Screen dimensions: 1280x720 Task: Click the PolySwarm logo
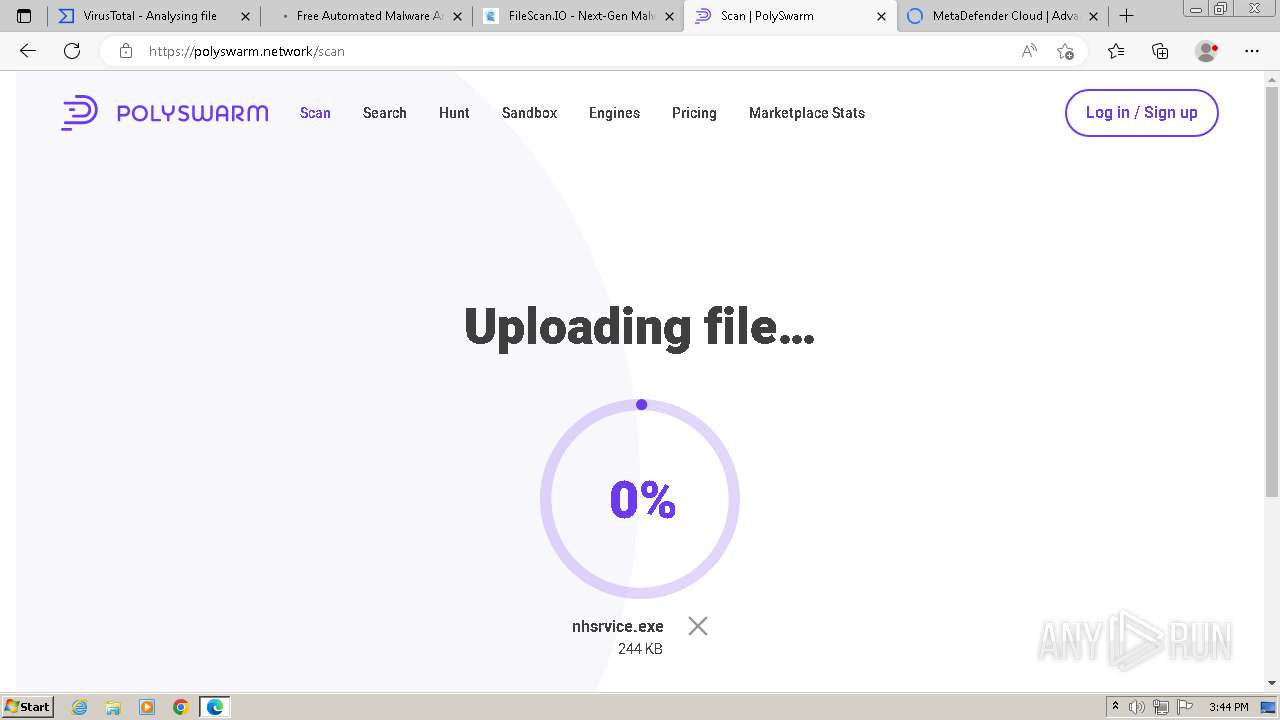coord(165,113)
